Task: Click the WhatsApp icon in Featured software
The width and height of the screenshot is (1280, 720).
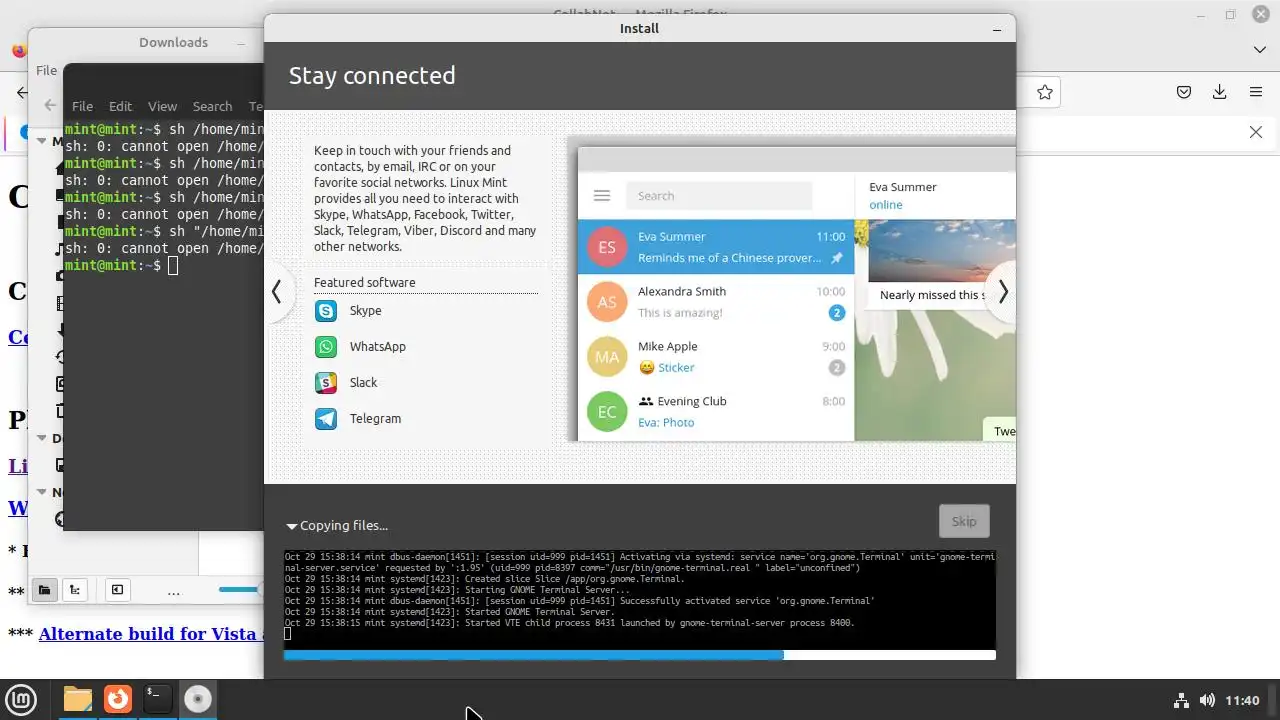Action: (326, 347)
